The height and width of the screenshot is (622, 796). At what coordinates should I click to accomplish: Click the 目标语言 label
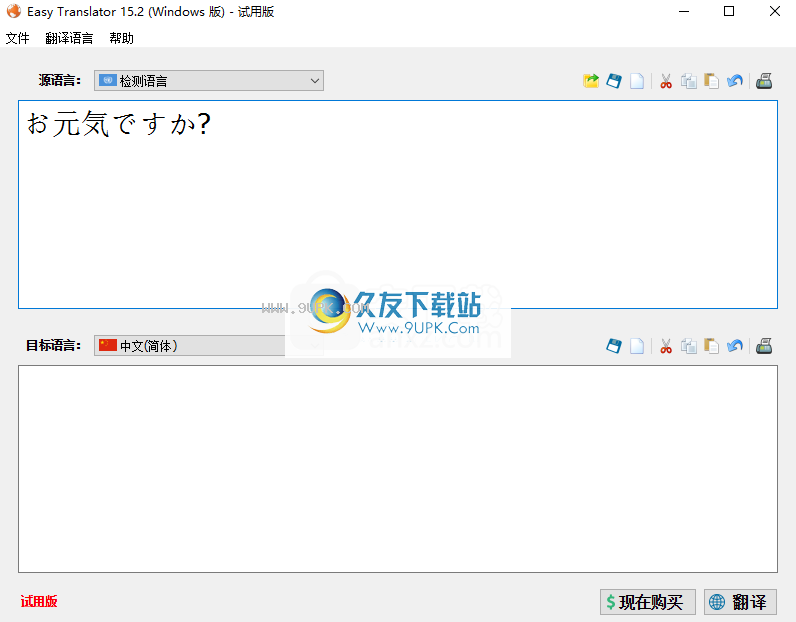pos(53,346)
